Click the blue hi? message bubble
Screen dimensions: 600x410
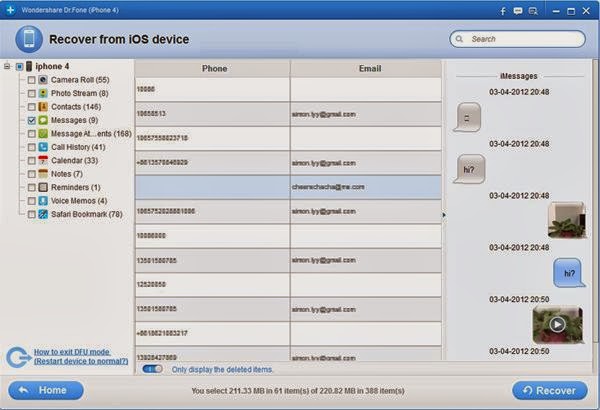569,273
